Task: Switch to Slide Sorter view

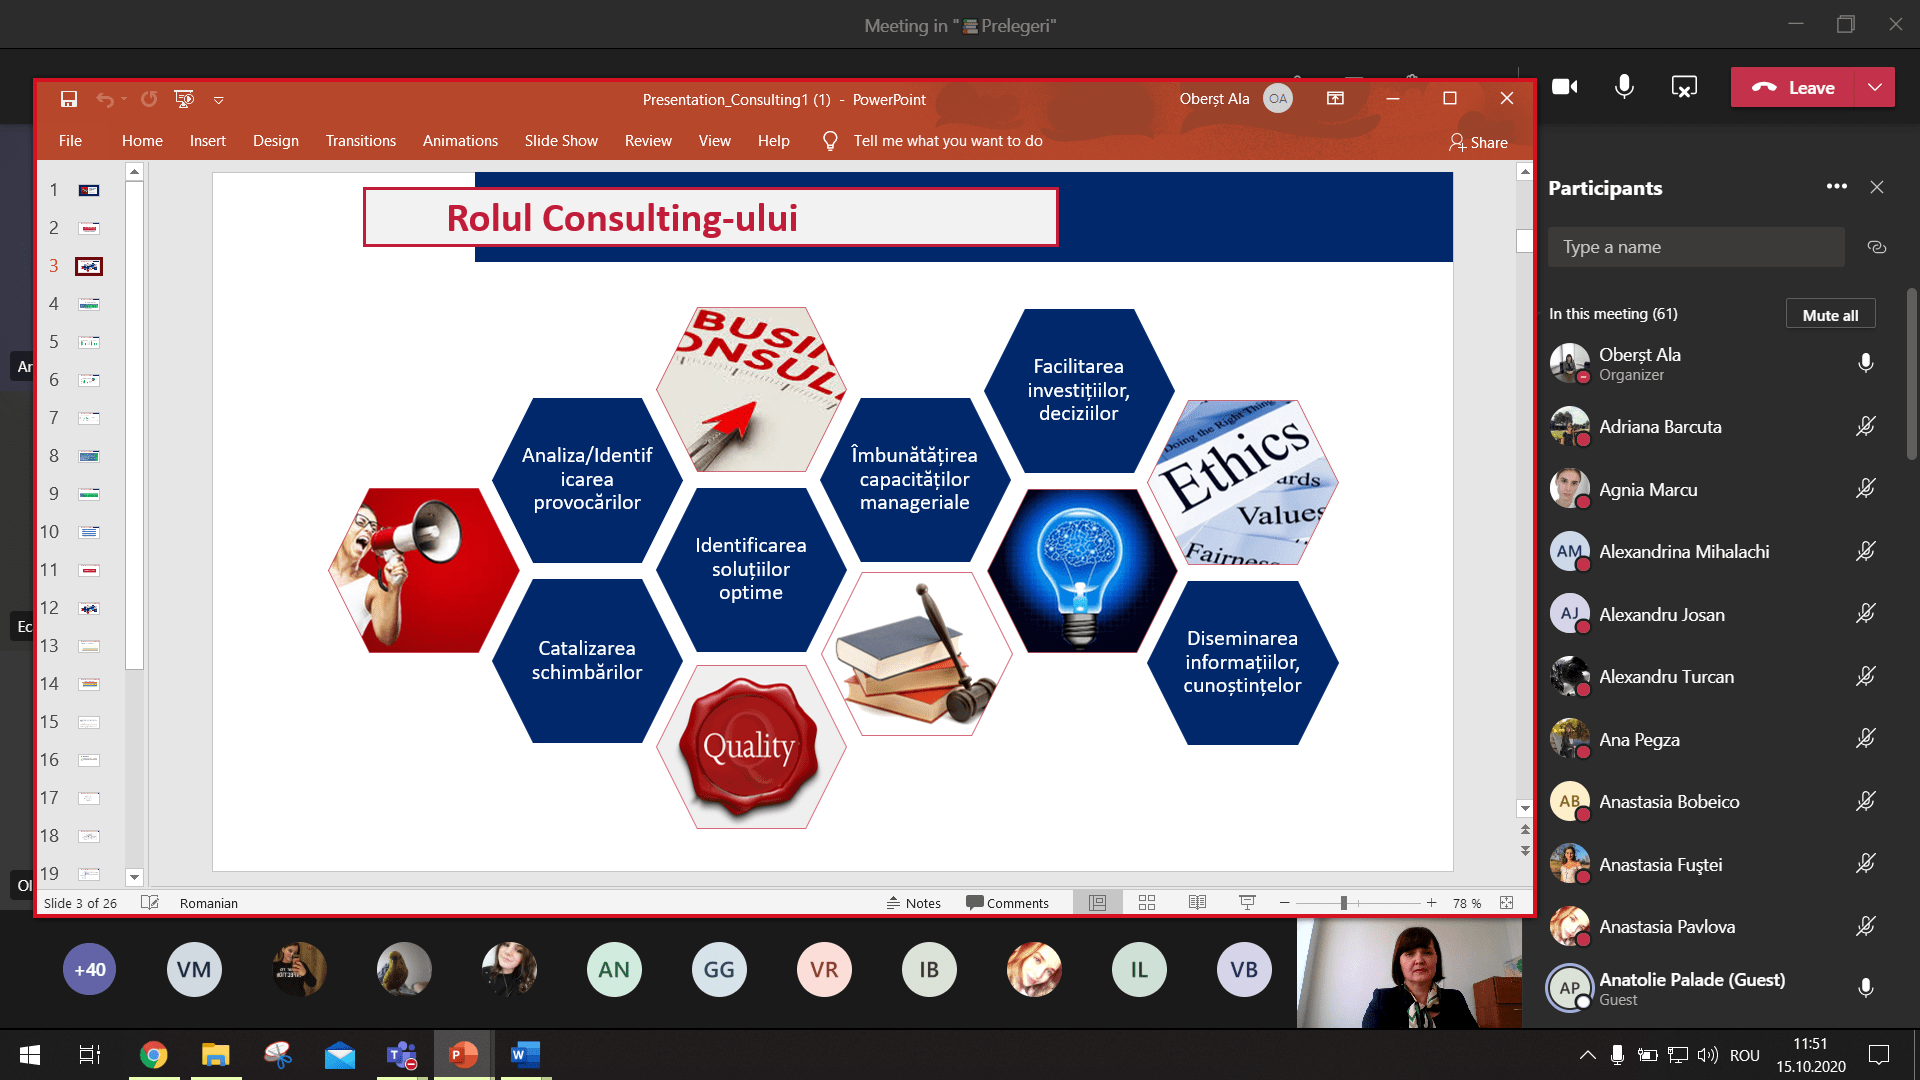Action: [x=1147, y=903]
